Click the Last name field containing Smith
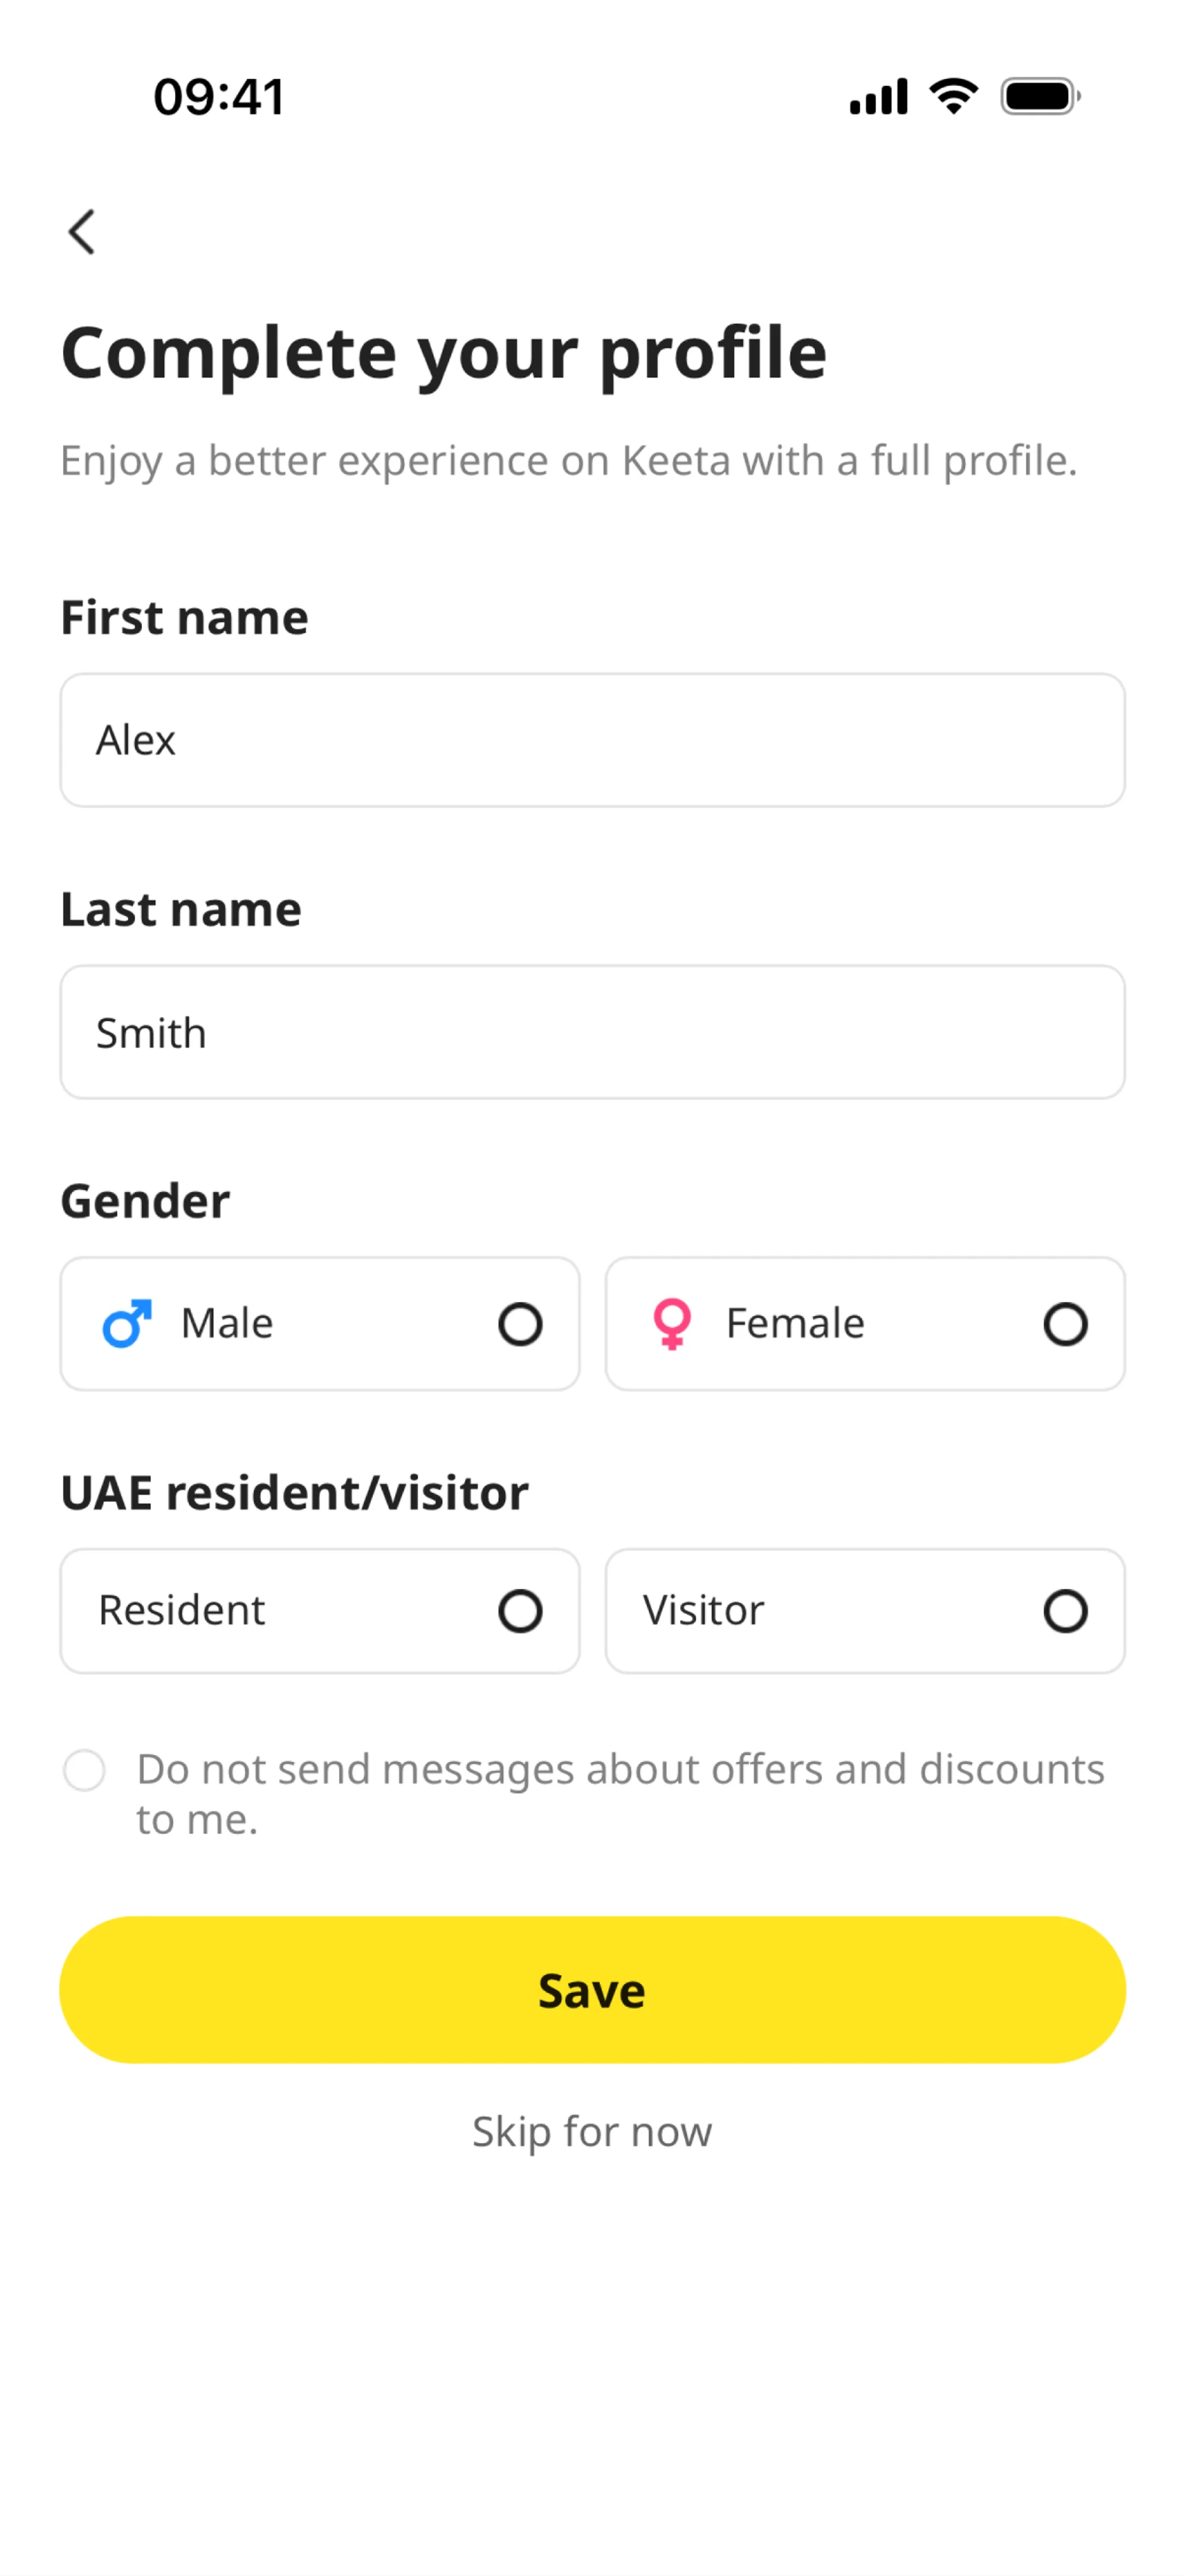The image size is (1185, 2576). [592, 1032]
